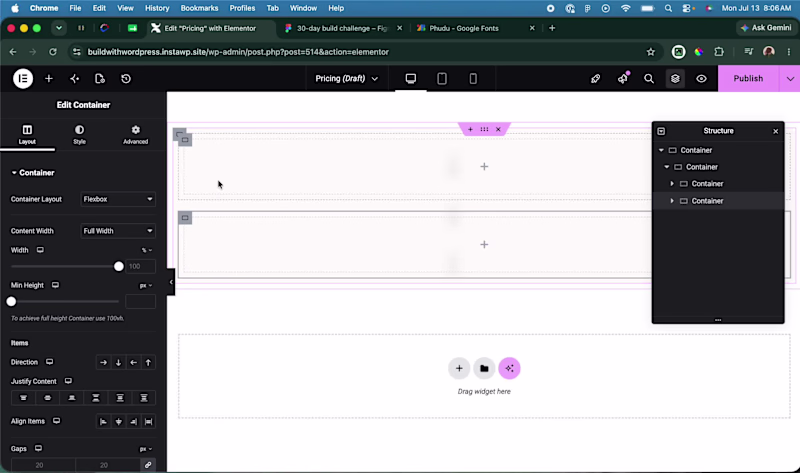Open revision History icon

[126, 79]
